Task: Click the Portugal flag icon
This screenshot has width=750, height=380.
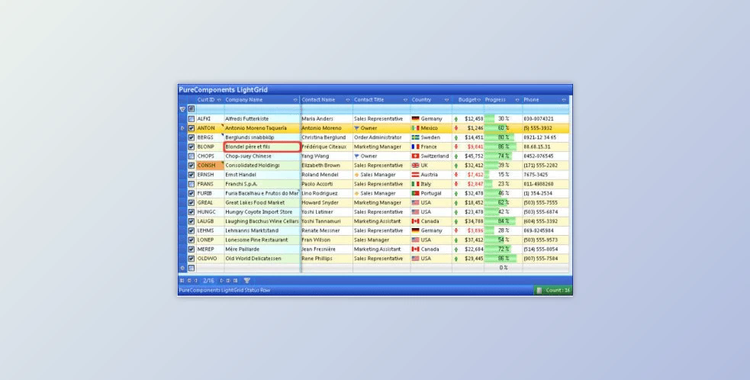Action: (415, 193)
